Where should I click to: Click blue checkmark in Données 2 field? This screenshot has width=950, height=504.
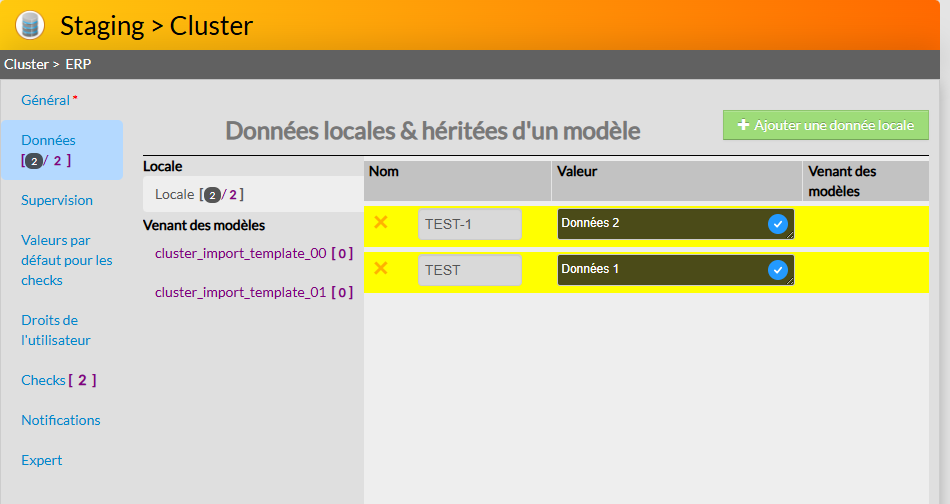(777, 224)
